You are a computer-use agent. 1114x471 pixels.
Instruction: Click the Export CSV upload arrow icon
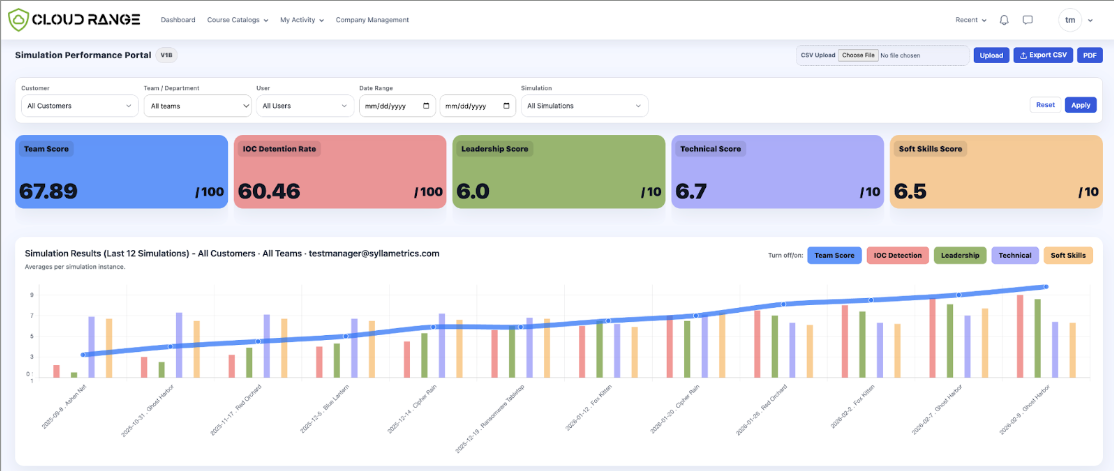pos(1023,55)
